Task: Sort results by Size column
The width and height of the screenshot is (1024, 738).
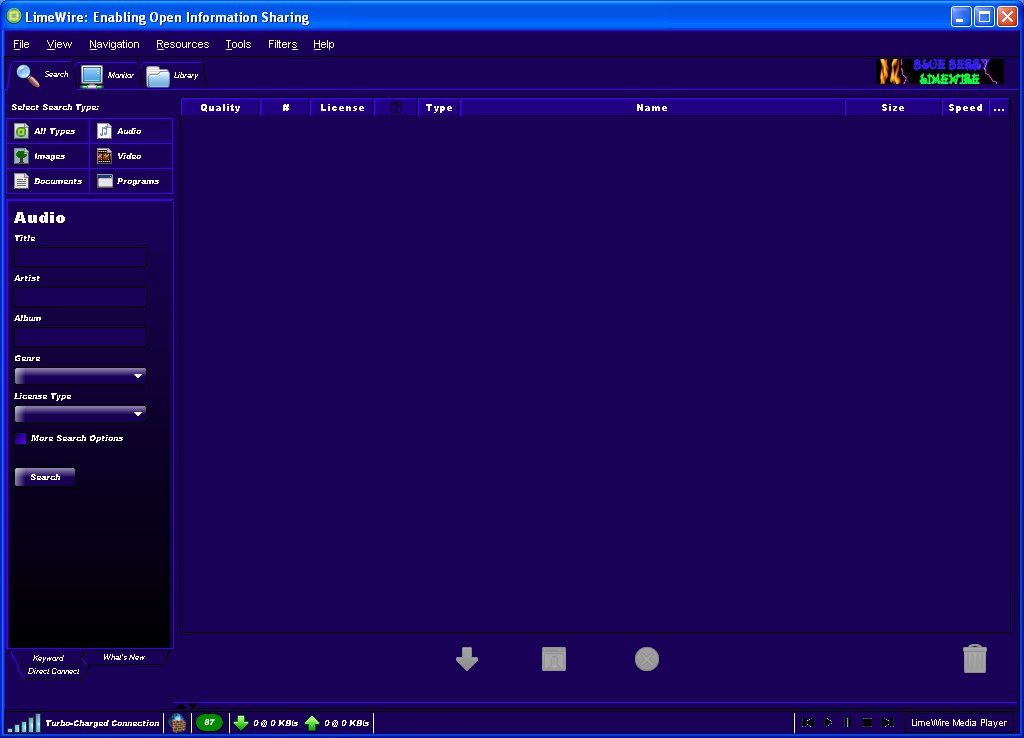Action: [x=893, y=108]
